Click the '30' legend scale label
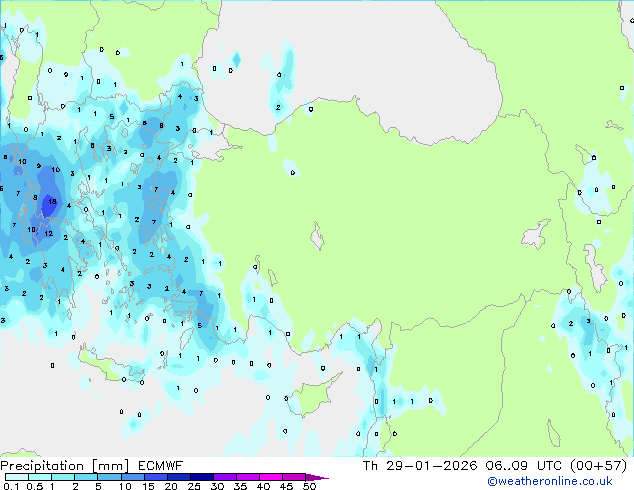Viewport: 634px width, 490px height. click(217, 486)
